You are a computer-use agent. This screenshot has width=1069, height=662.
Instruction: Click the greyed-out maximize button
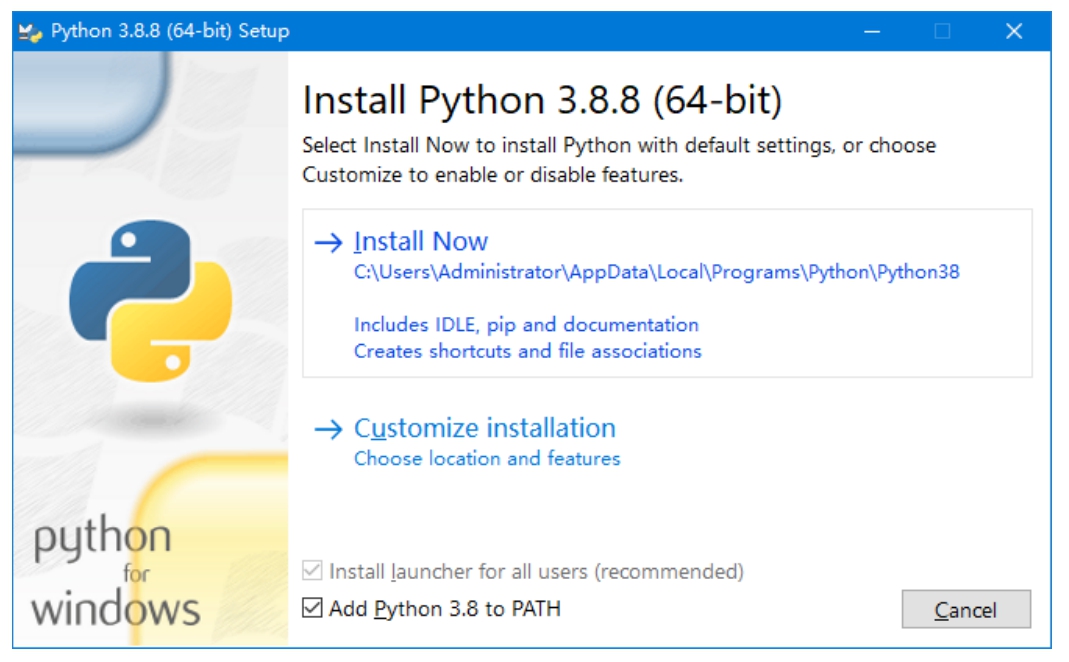click(x=942, y=32)
